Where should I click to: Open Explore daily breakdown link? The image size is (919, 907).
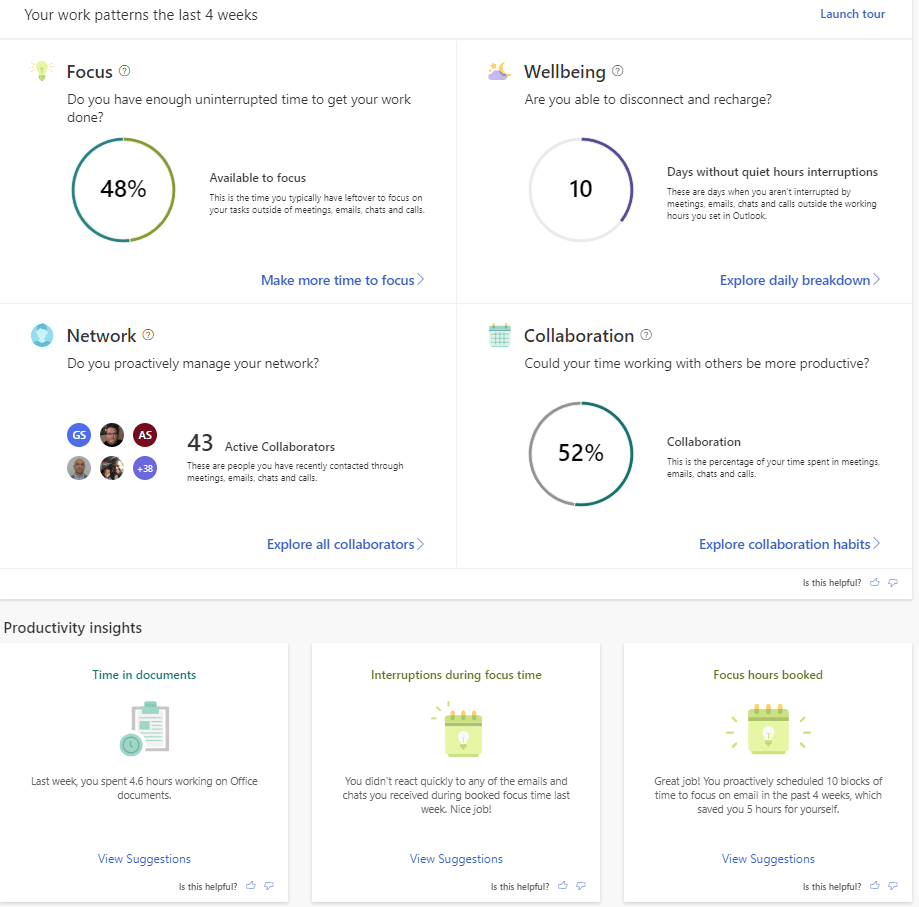point(799,280)
